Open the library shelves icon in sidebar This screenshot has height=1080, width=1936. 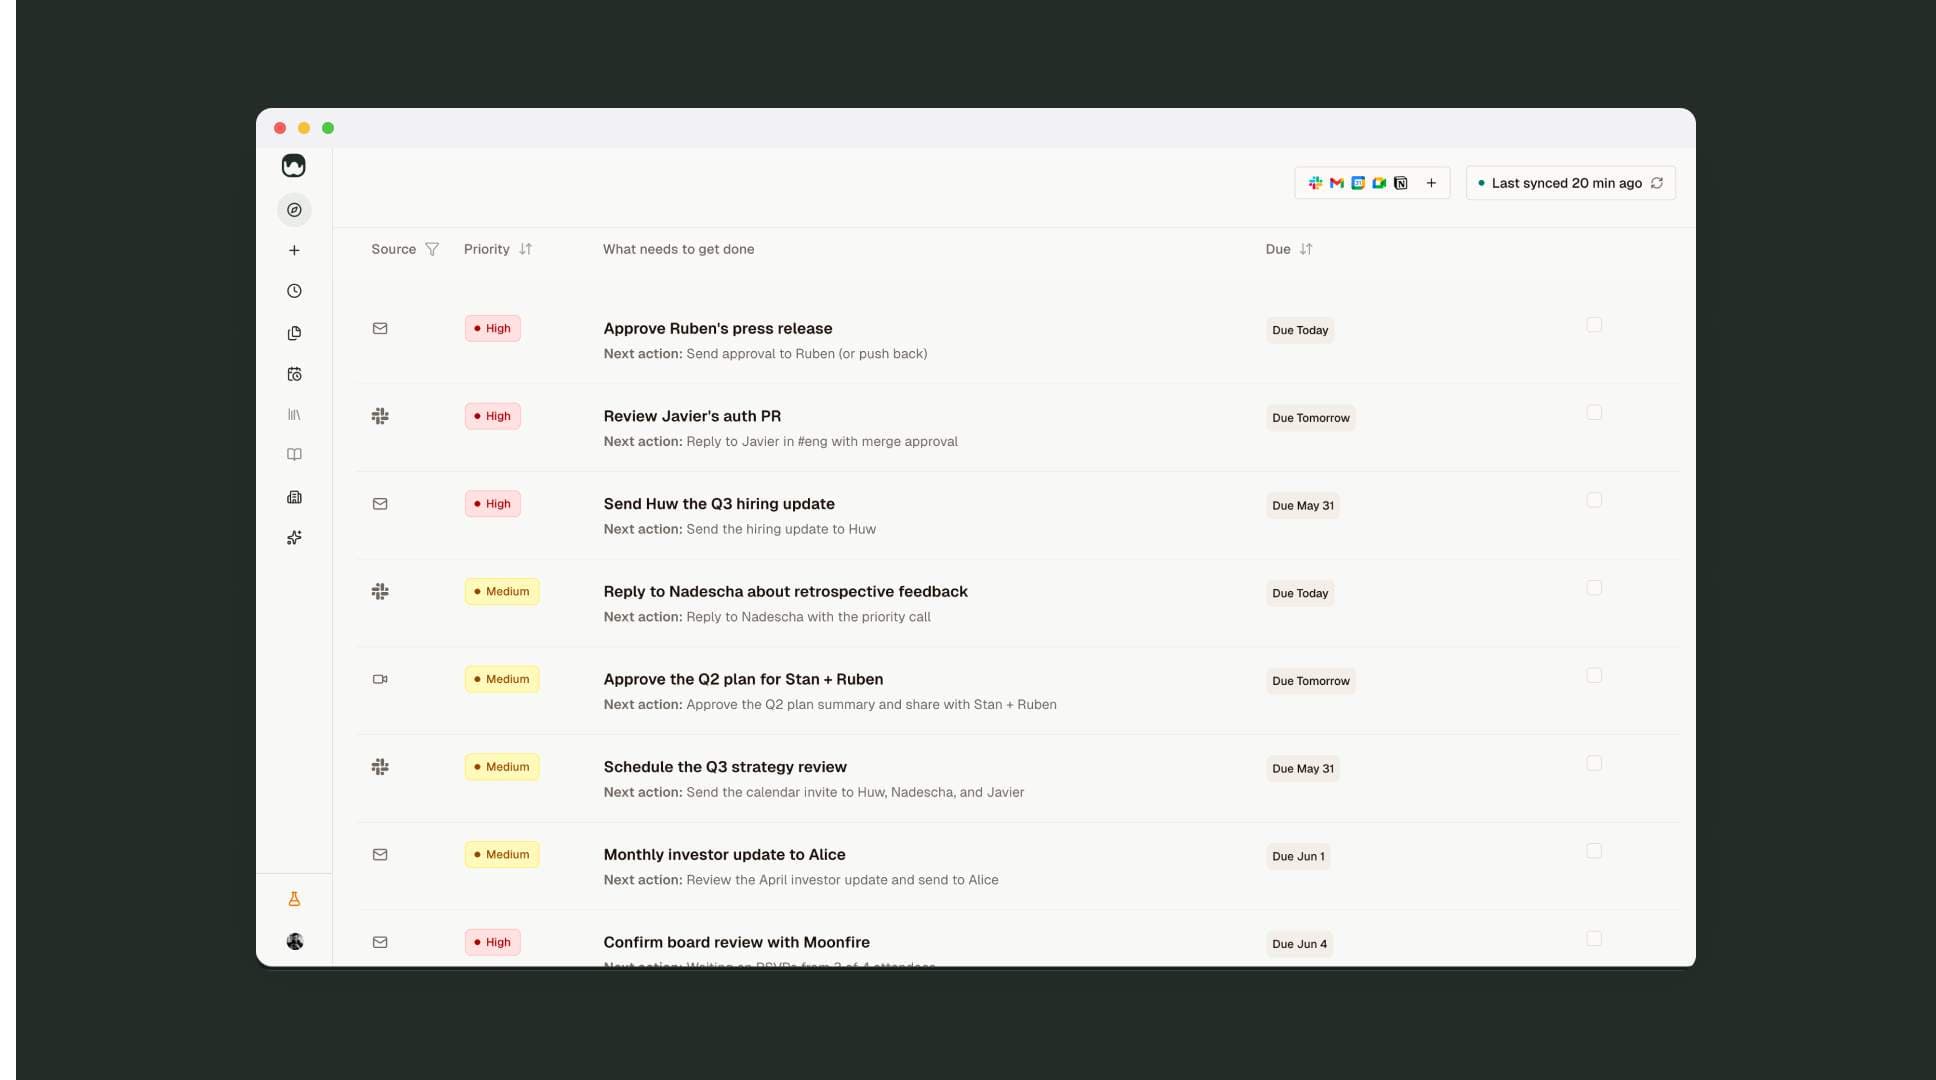[x=294, y=414]
